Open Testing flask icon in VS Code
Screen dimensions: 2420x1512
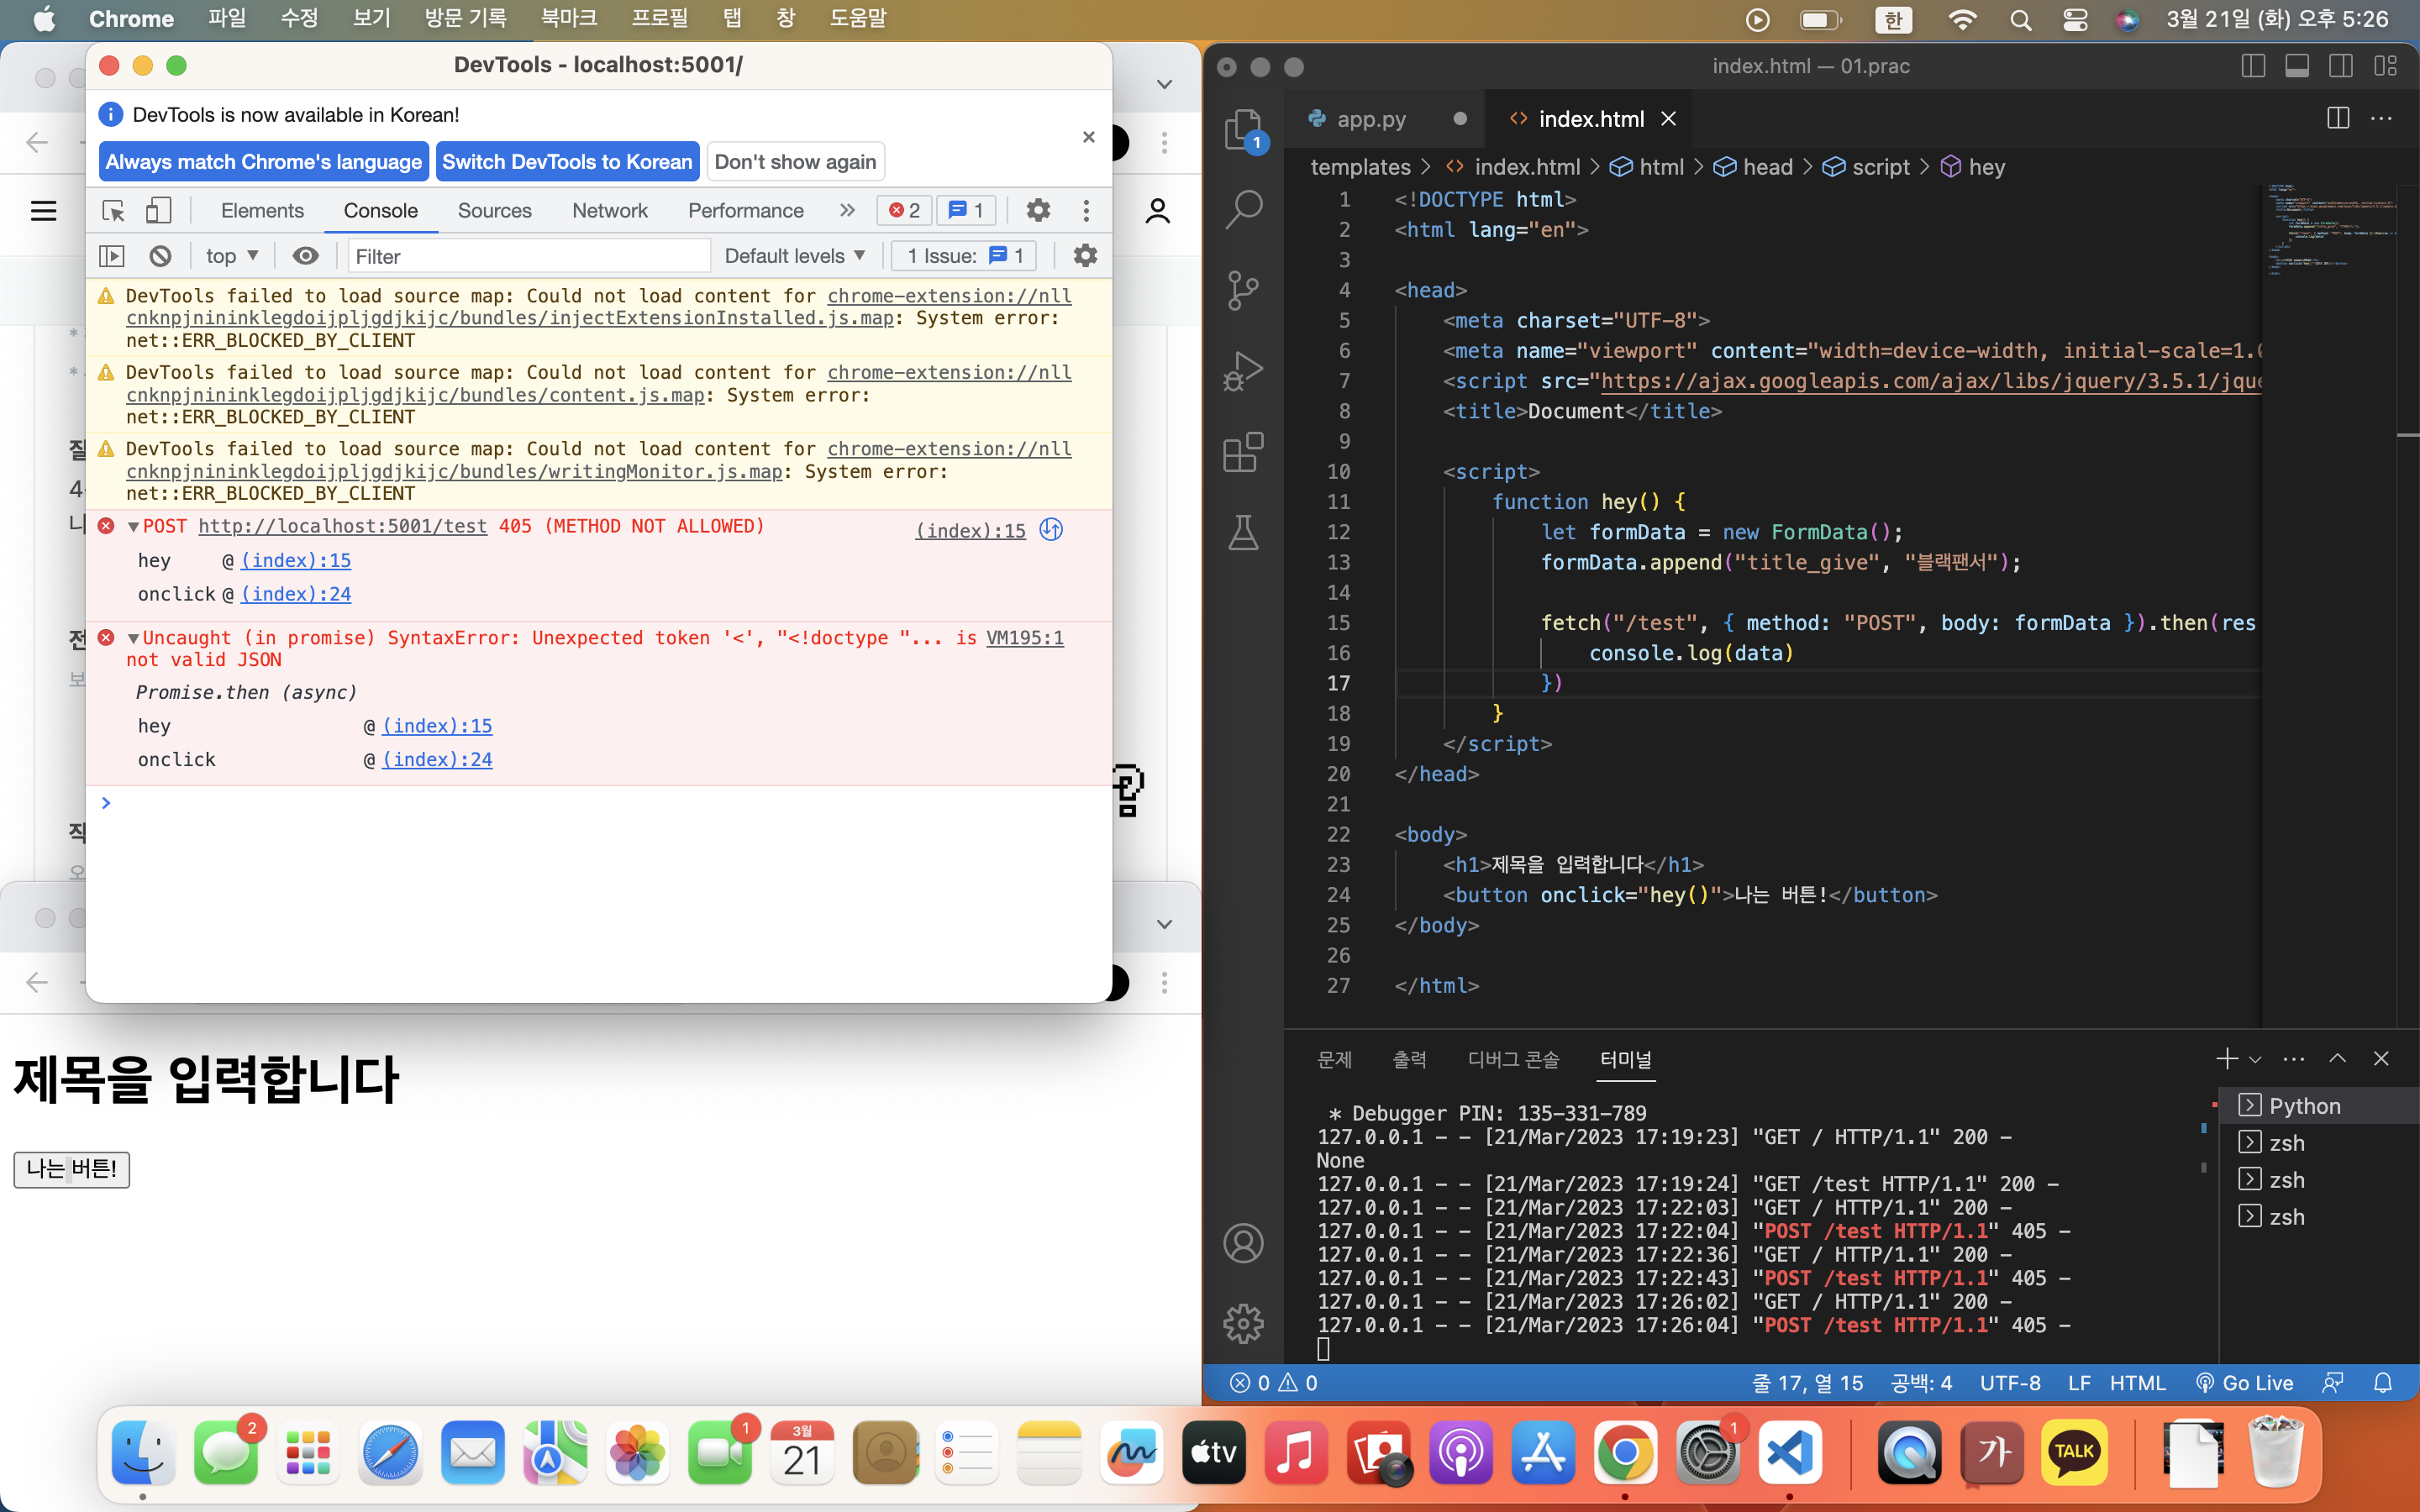1243,532
